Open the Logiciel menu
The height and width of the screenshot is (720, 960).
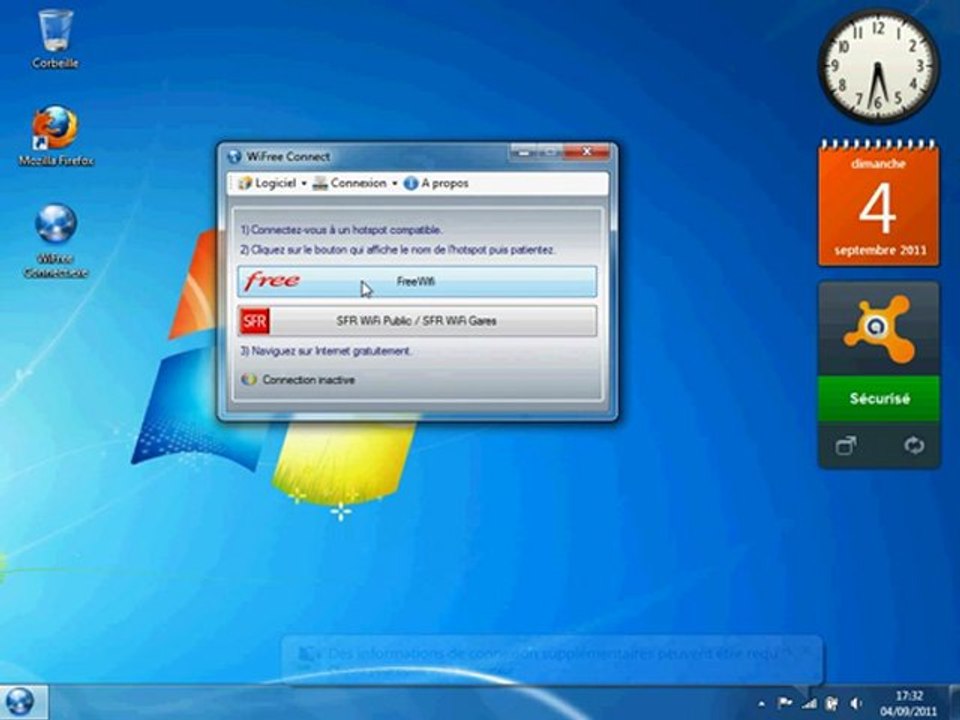(268, 183)
